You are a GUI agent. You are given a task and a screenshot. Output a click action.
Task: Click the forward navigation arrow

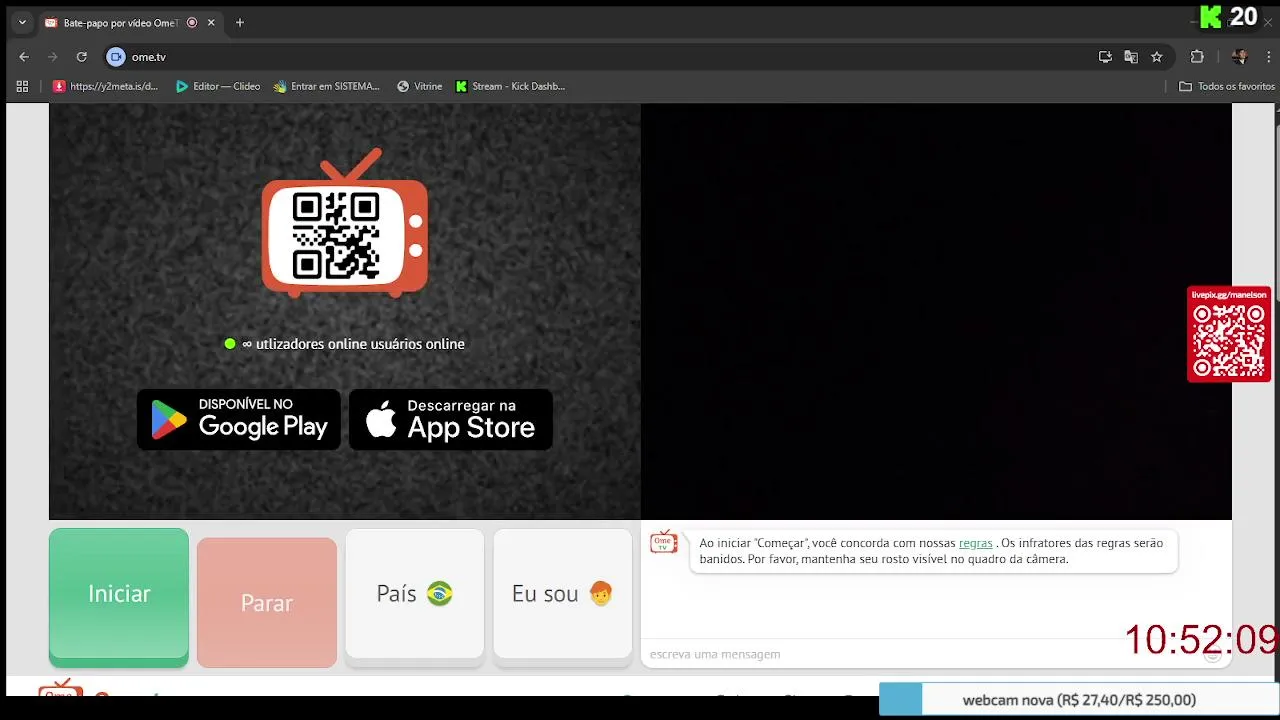(53, 57)
